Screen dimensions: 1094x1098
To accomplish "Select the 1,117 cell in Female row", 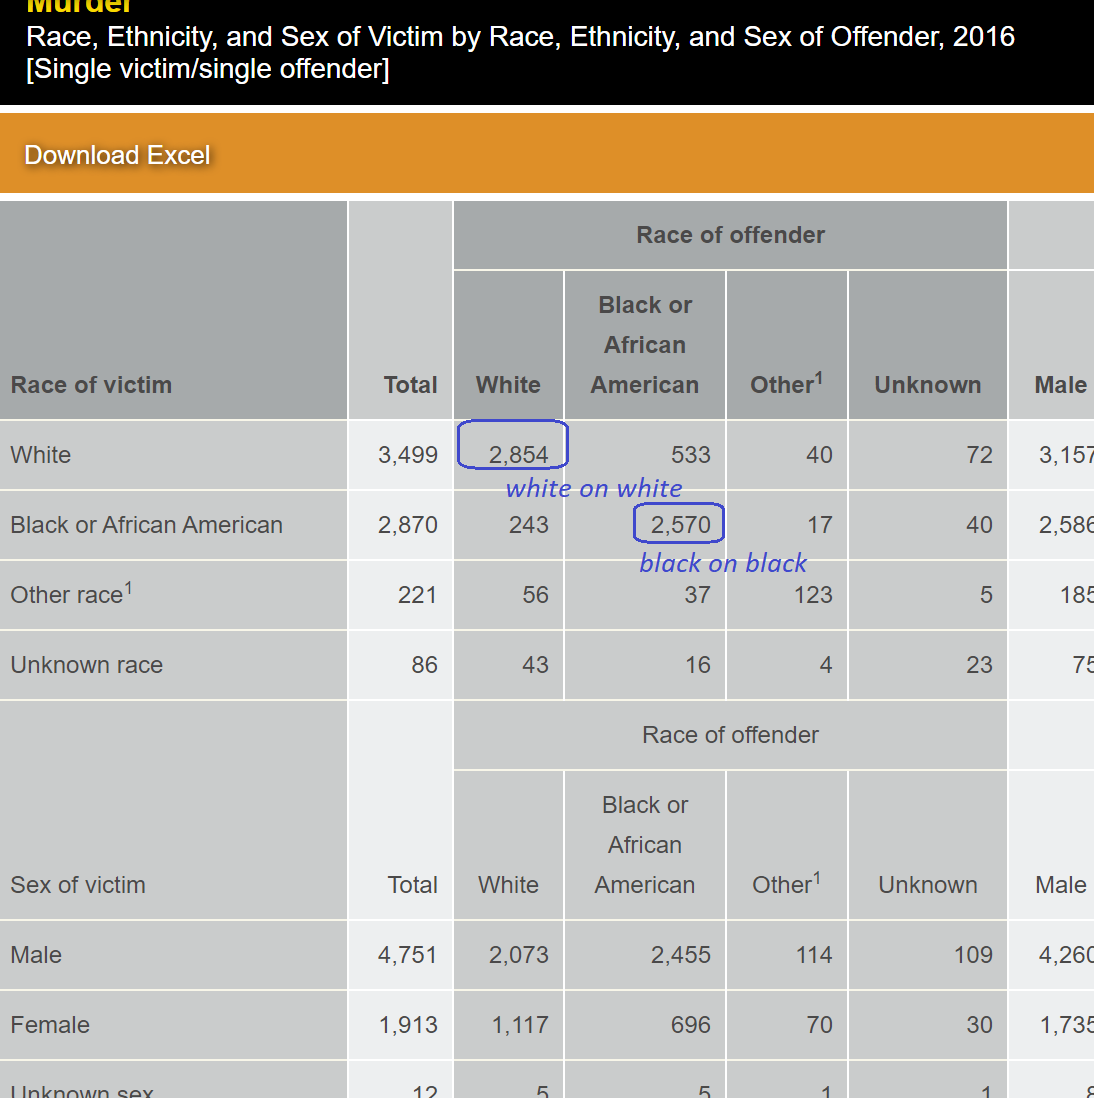I will pos(520,1025).
